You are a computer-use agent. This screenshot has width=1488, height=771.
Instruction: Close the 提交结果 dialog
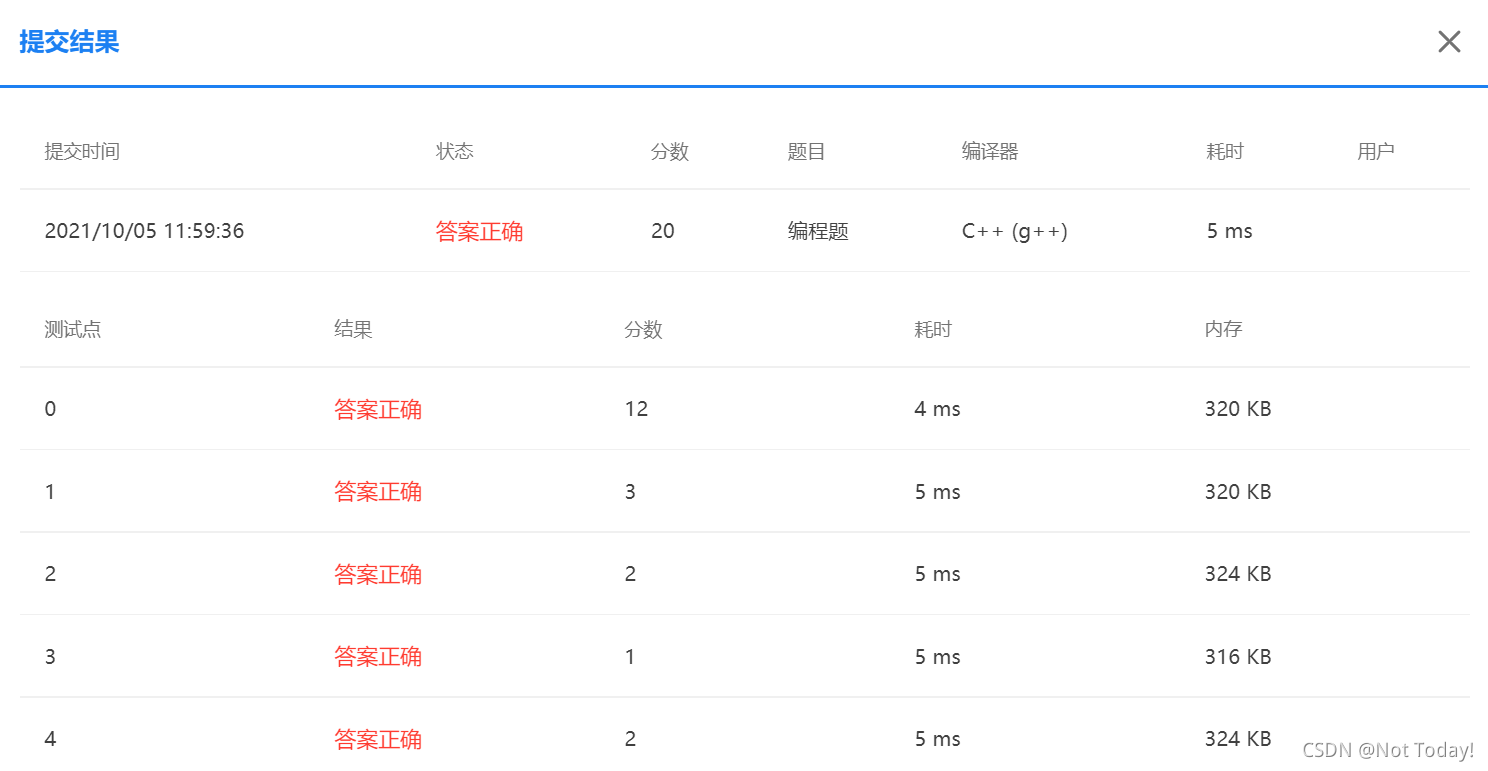(1449, 41)
